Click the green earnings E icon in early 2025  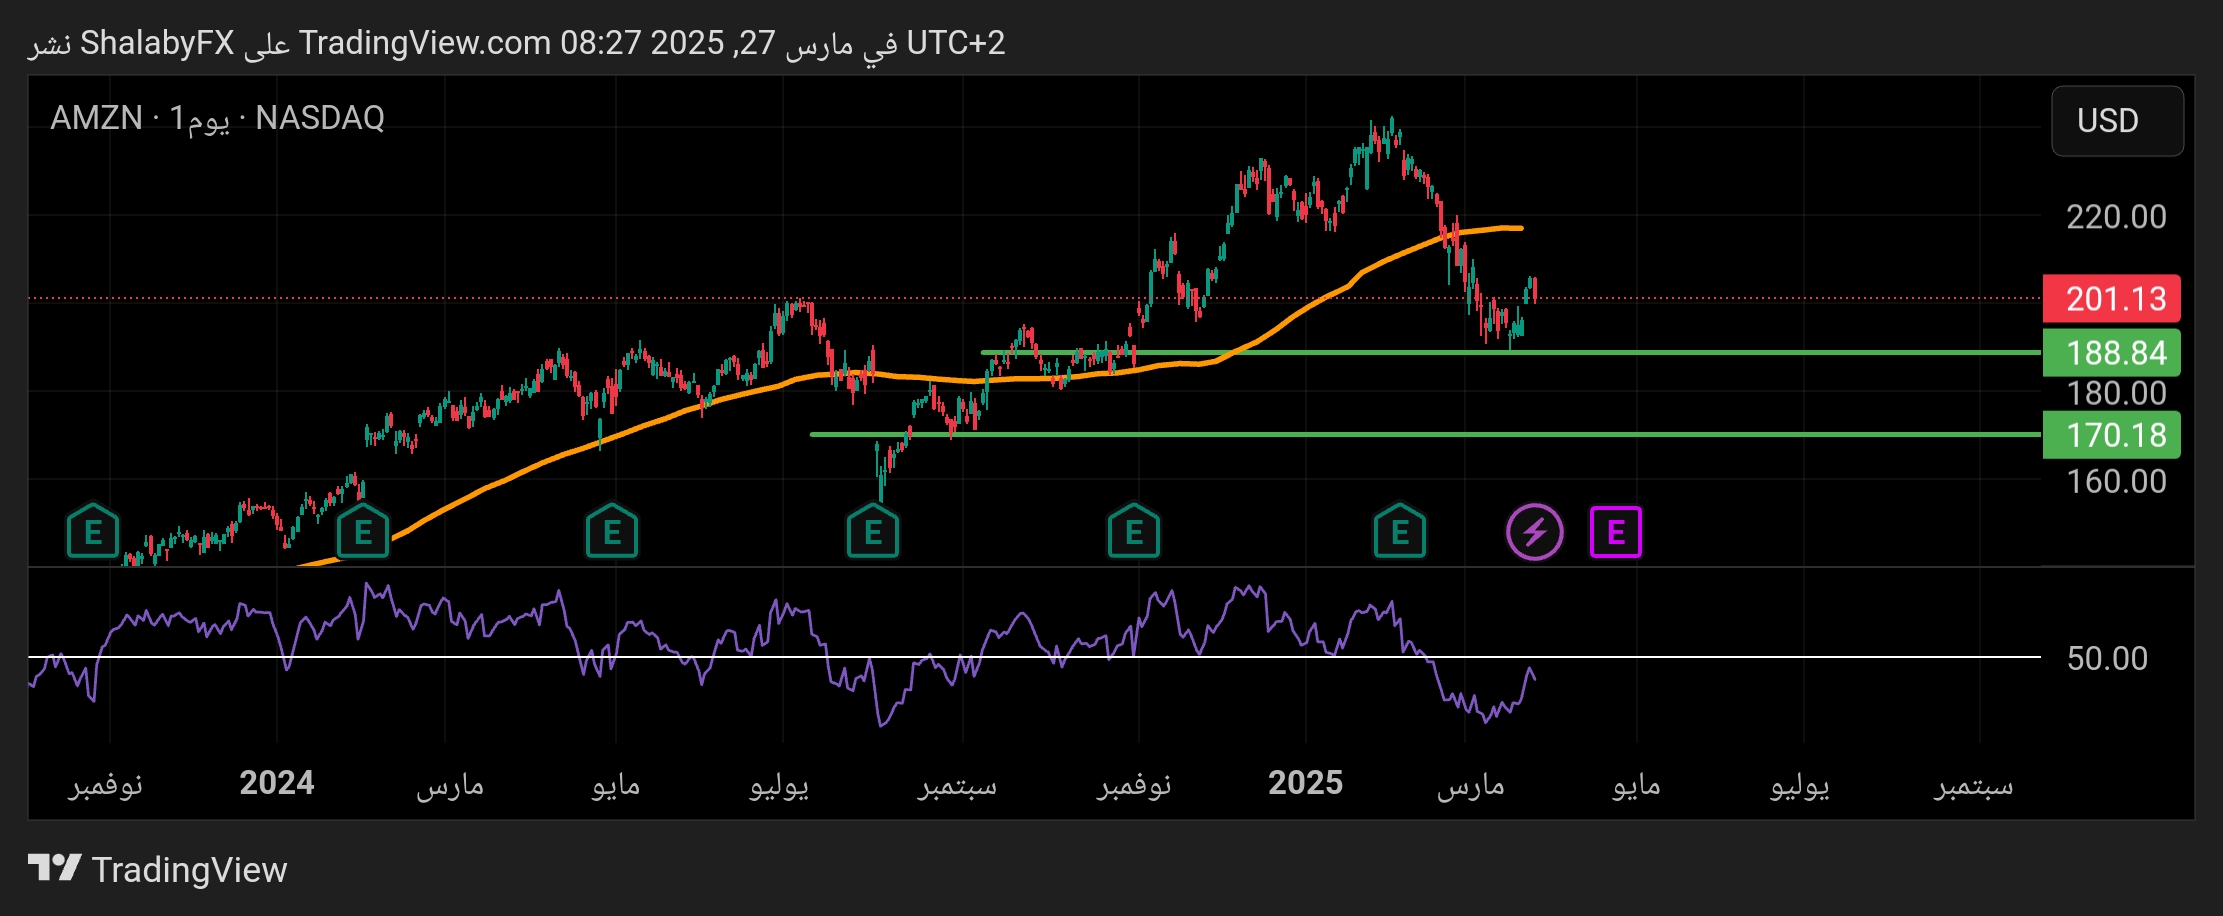coord(1400,532)
